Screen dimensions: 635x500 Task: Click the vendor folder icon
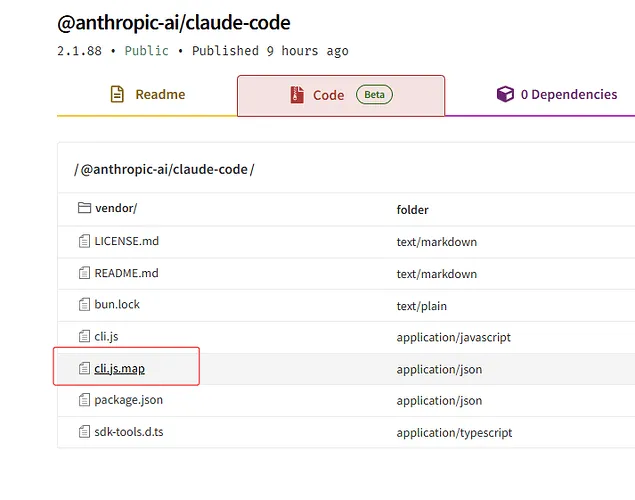(x=84, y=209)
